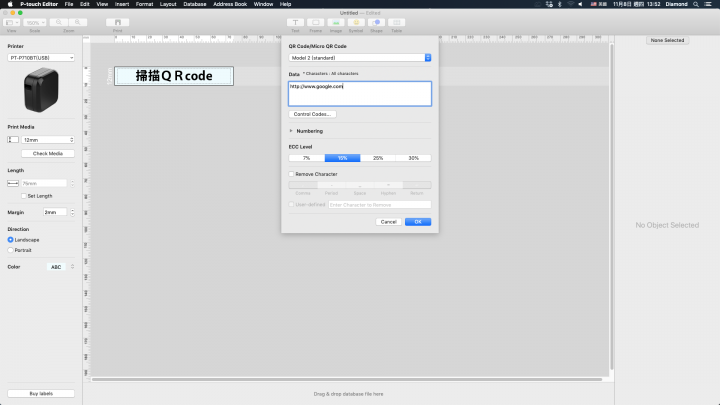Open the View menu
Viewport: 720px width, 405px height.
click(x=102, y=4)
